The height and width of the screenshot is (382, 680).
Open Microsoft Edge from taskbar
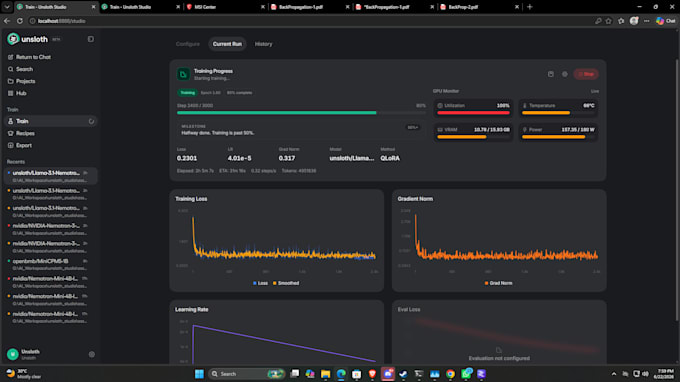(x=341, y=374)
